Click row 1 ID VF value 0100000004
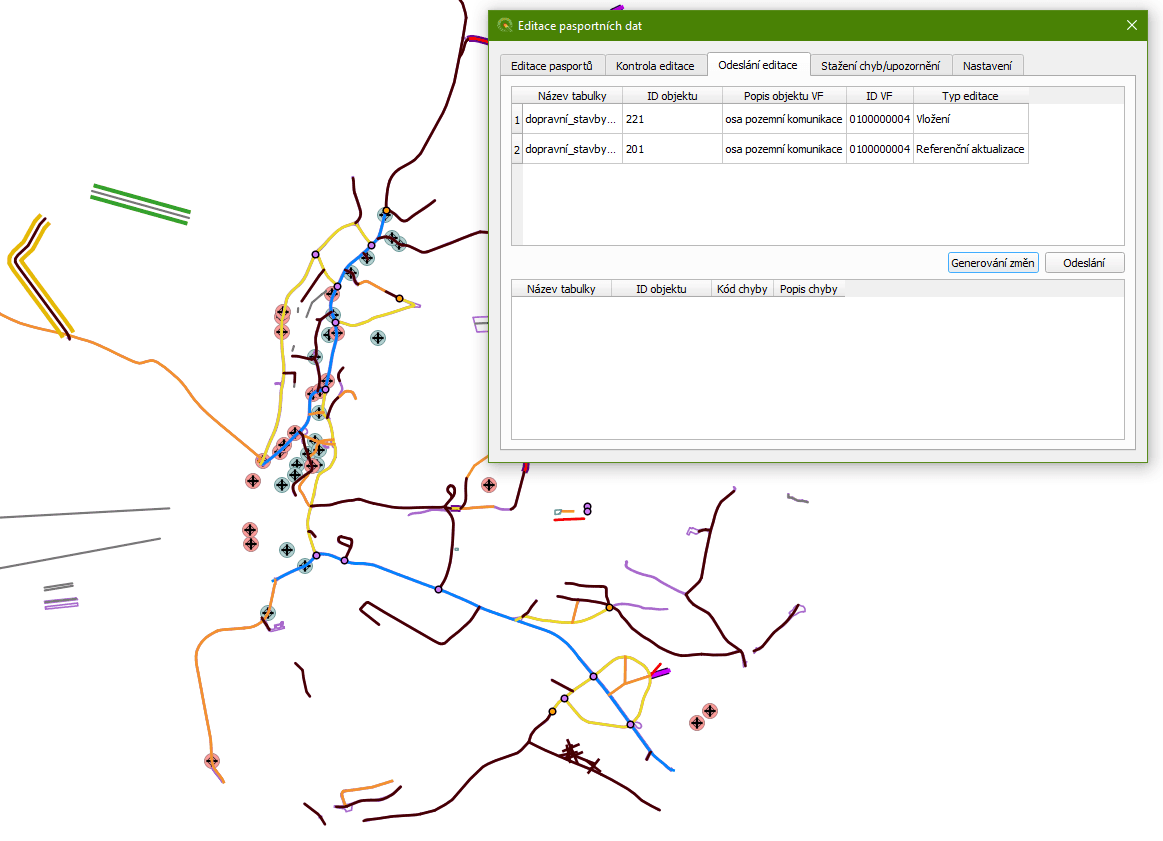Viewport: 1163px width, 841px height. coord(880,119)
